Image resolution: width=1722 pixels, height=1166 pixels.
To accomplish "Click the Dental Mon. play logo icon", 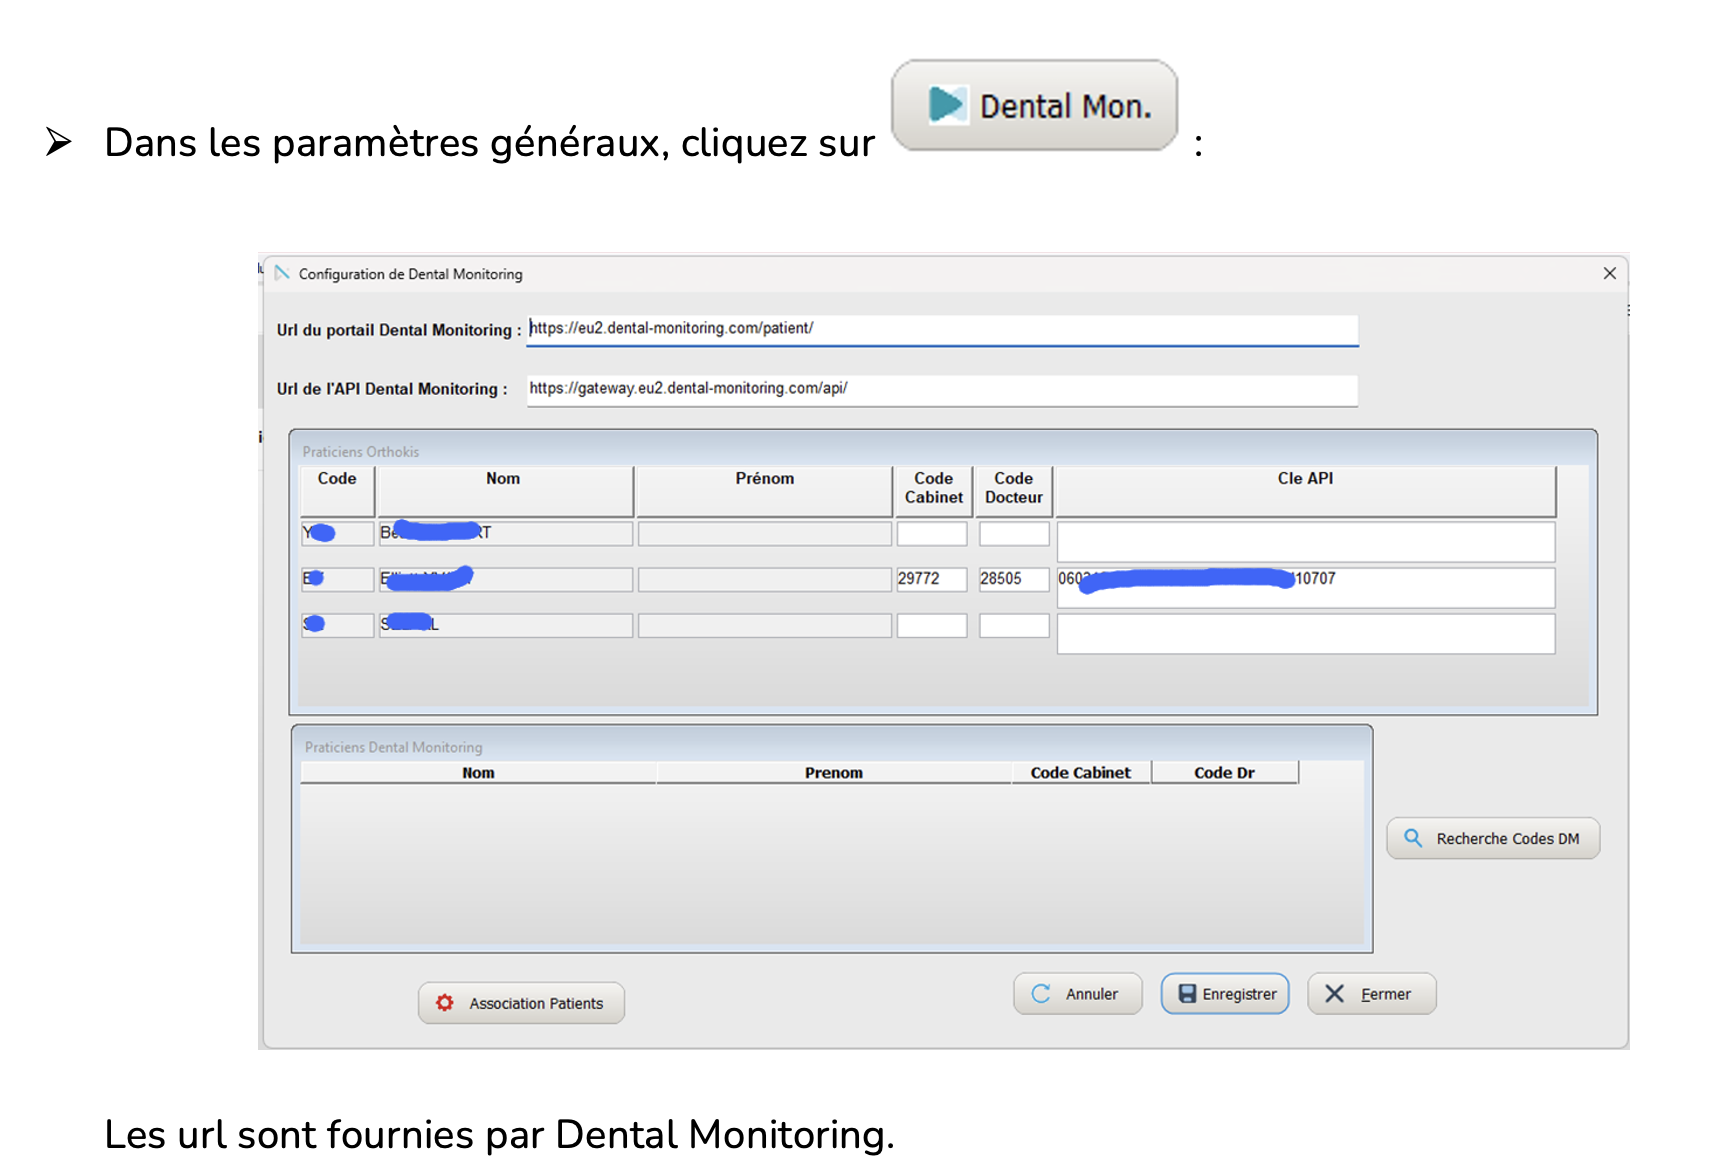I will click(946, 104).
